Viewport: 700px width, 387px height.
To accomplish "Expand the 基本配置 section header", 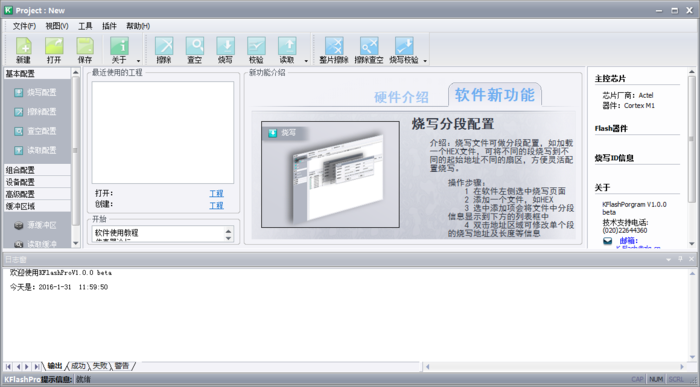I will click(37, 74).
